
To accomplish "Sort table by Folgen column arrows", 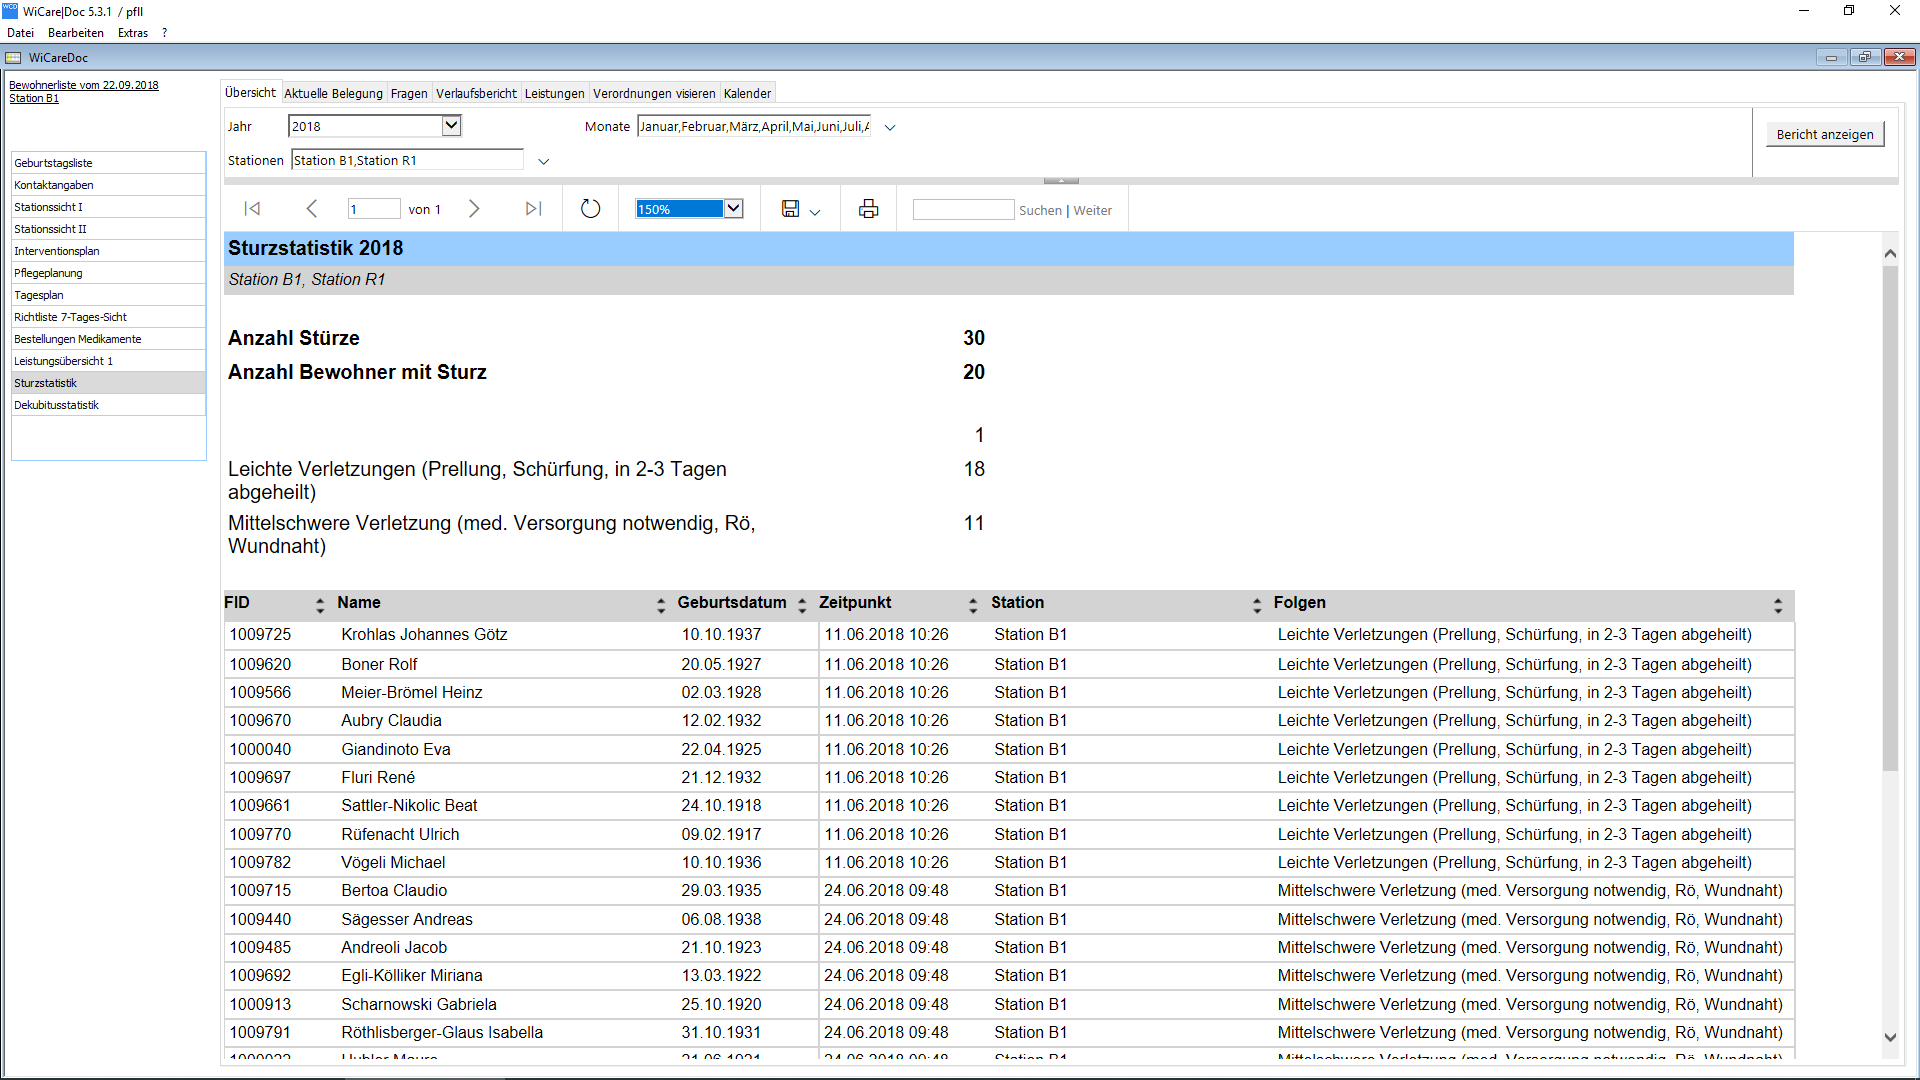I will (x=1778, y=604).
